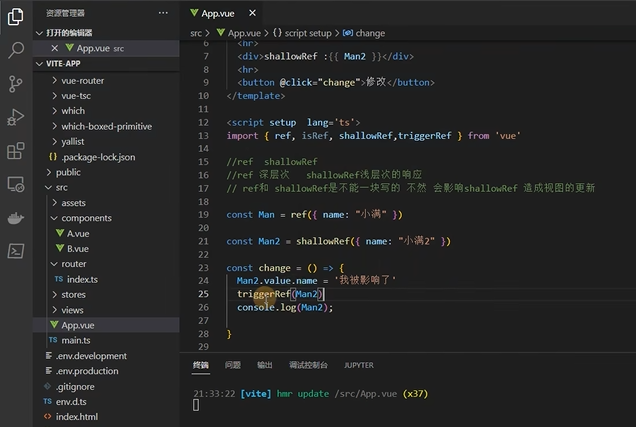636x427 pixels.
Task: Click the HTML icon beside index.html
Action: [x=47, y=416]
